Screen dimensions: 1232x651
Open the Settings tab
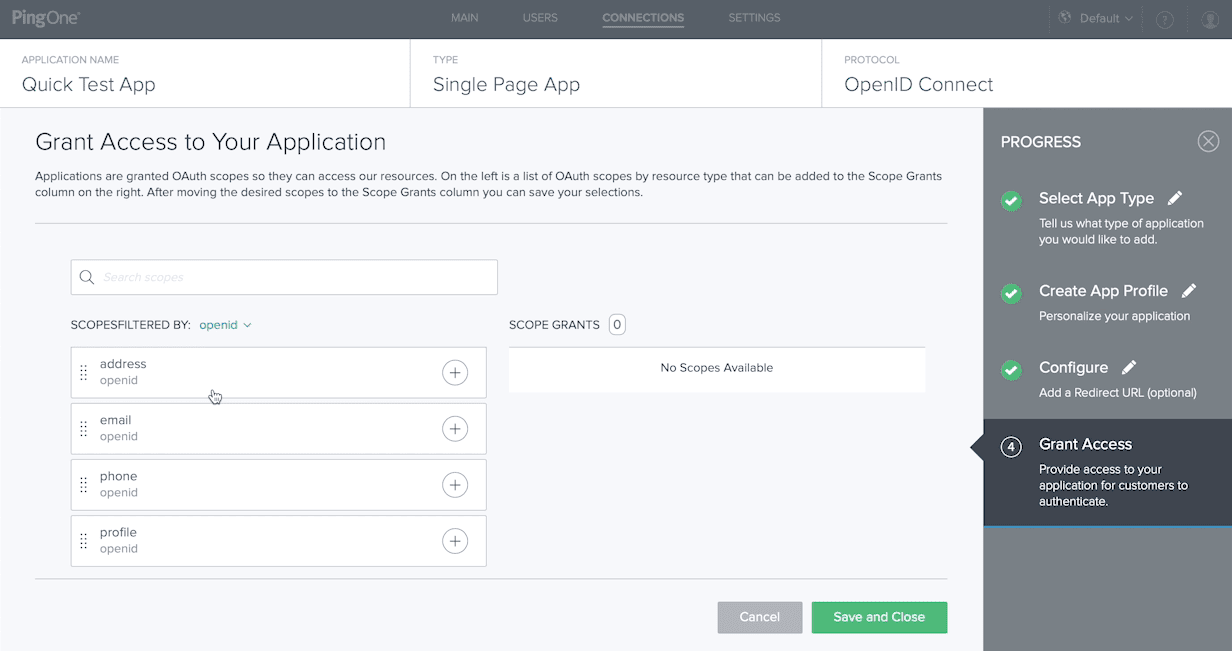coord(754,18)
